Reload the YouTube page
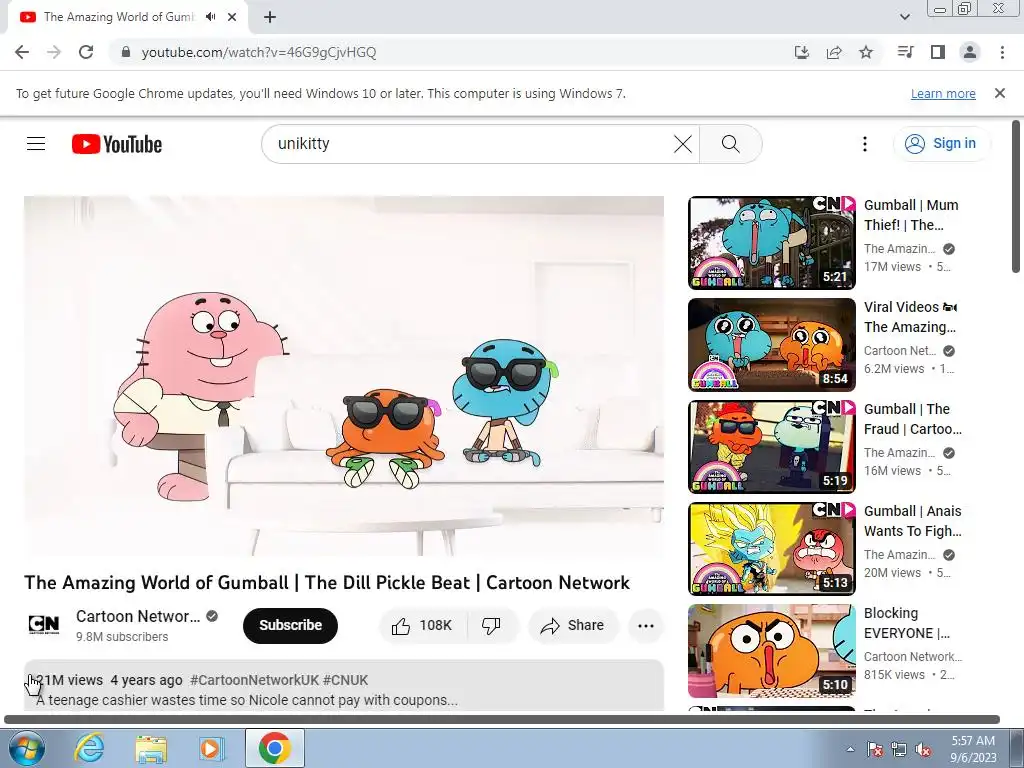Viewport: 1024px width, 768px height. [86, 52]
